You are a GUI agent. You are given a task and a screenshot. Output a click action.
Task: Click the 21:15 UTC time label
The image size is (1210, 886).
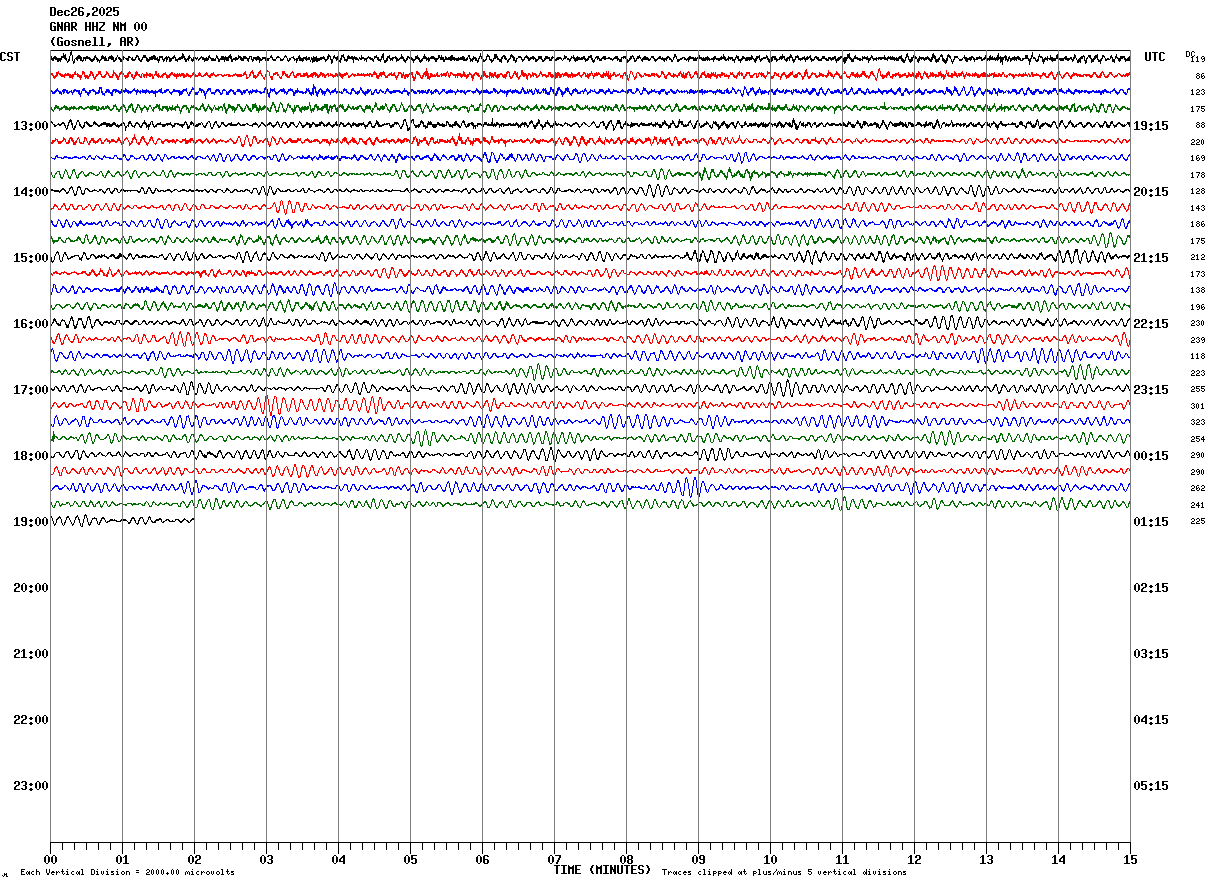coord(1151,258)
